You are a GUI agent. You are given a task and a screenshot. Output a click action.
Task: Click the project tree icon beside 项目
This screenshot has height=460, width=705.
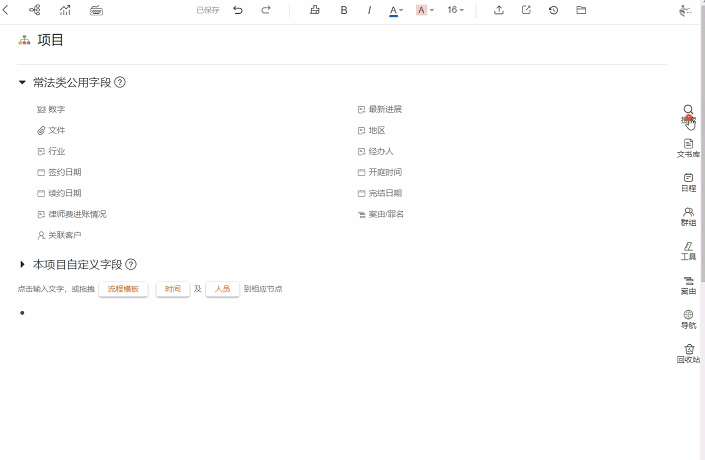(24, 40)
